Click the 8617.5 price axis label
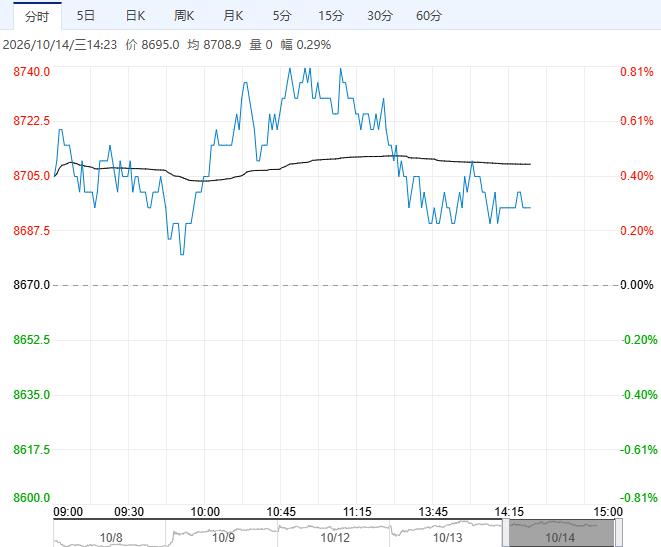Image resolution: width=661 pixels, height=547 pixels. click(x=31, y=450)
